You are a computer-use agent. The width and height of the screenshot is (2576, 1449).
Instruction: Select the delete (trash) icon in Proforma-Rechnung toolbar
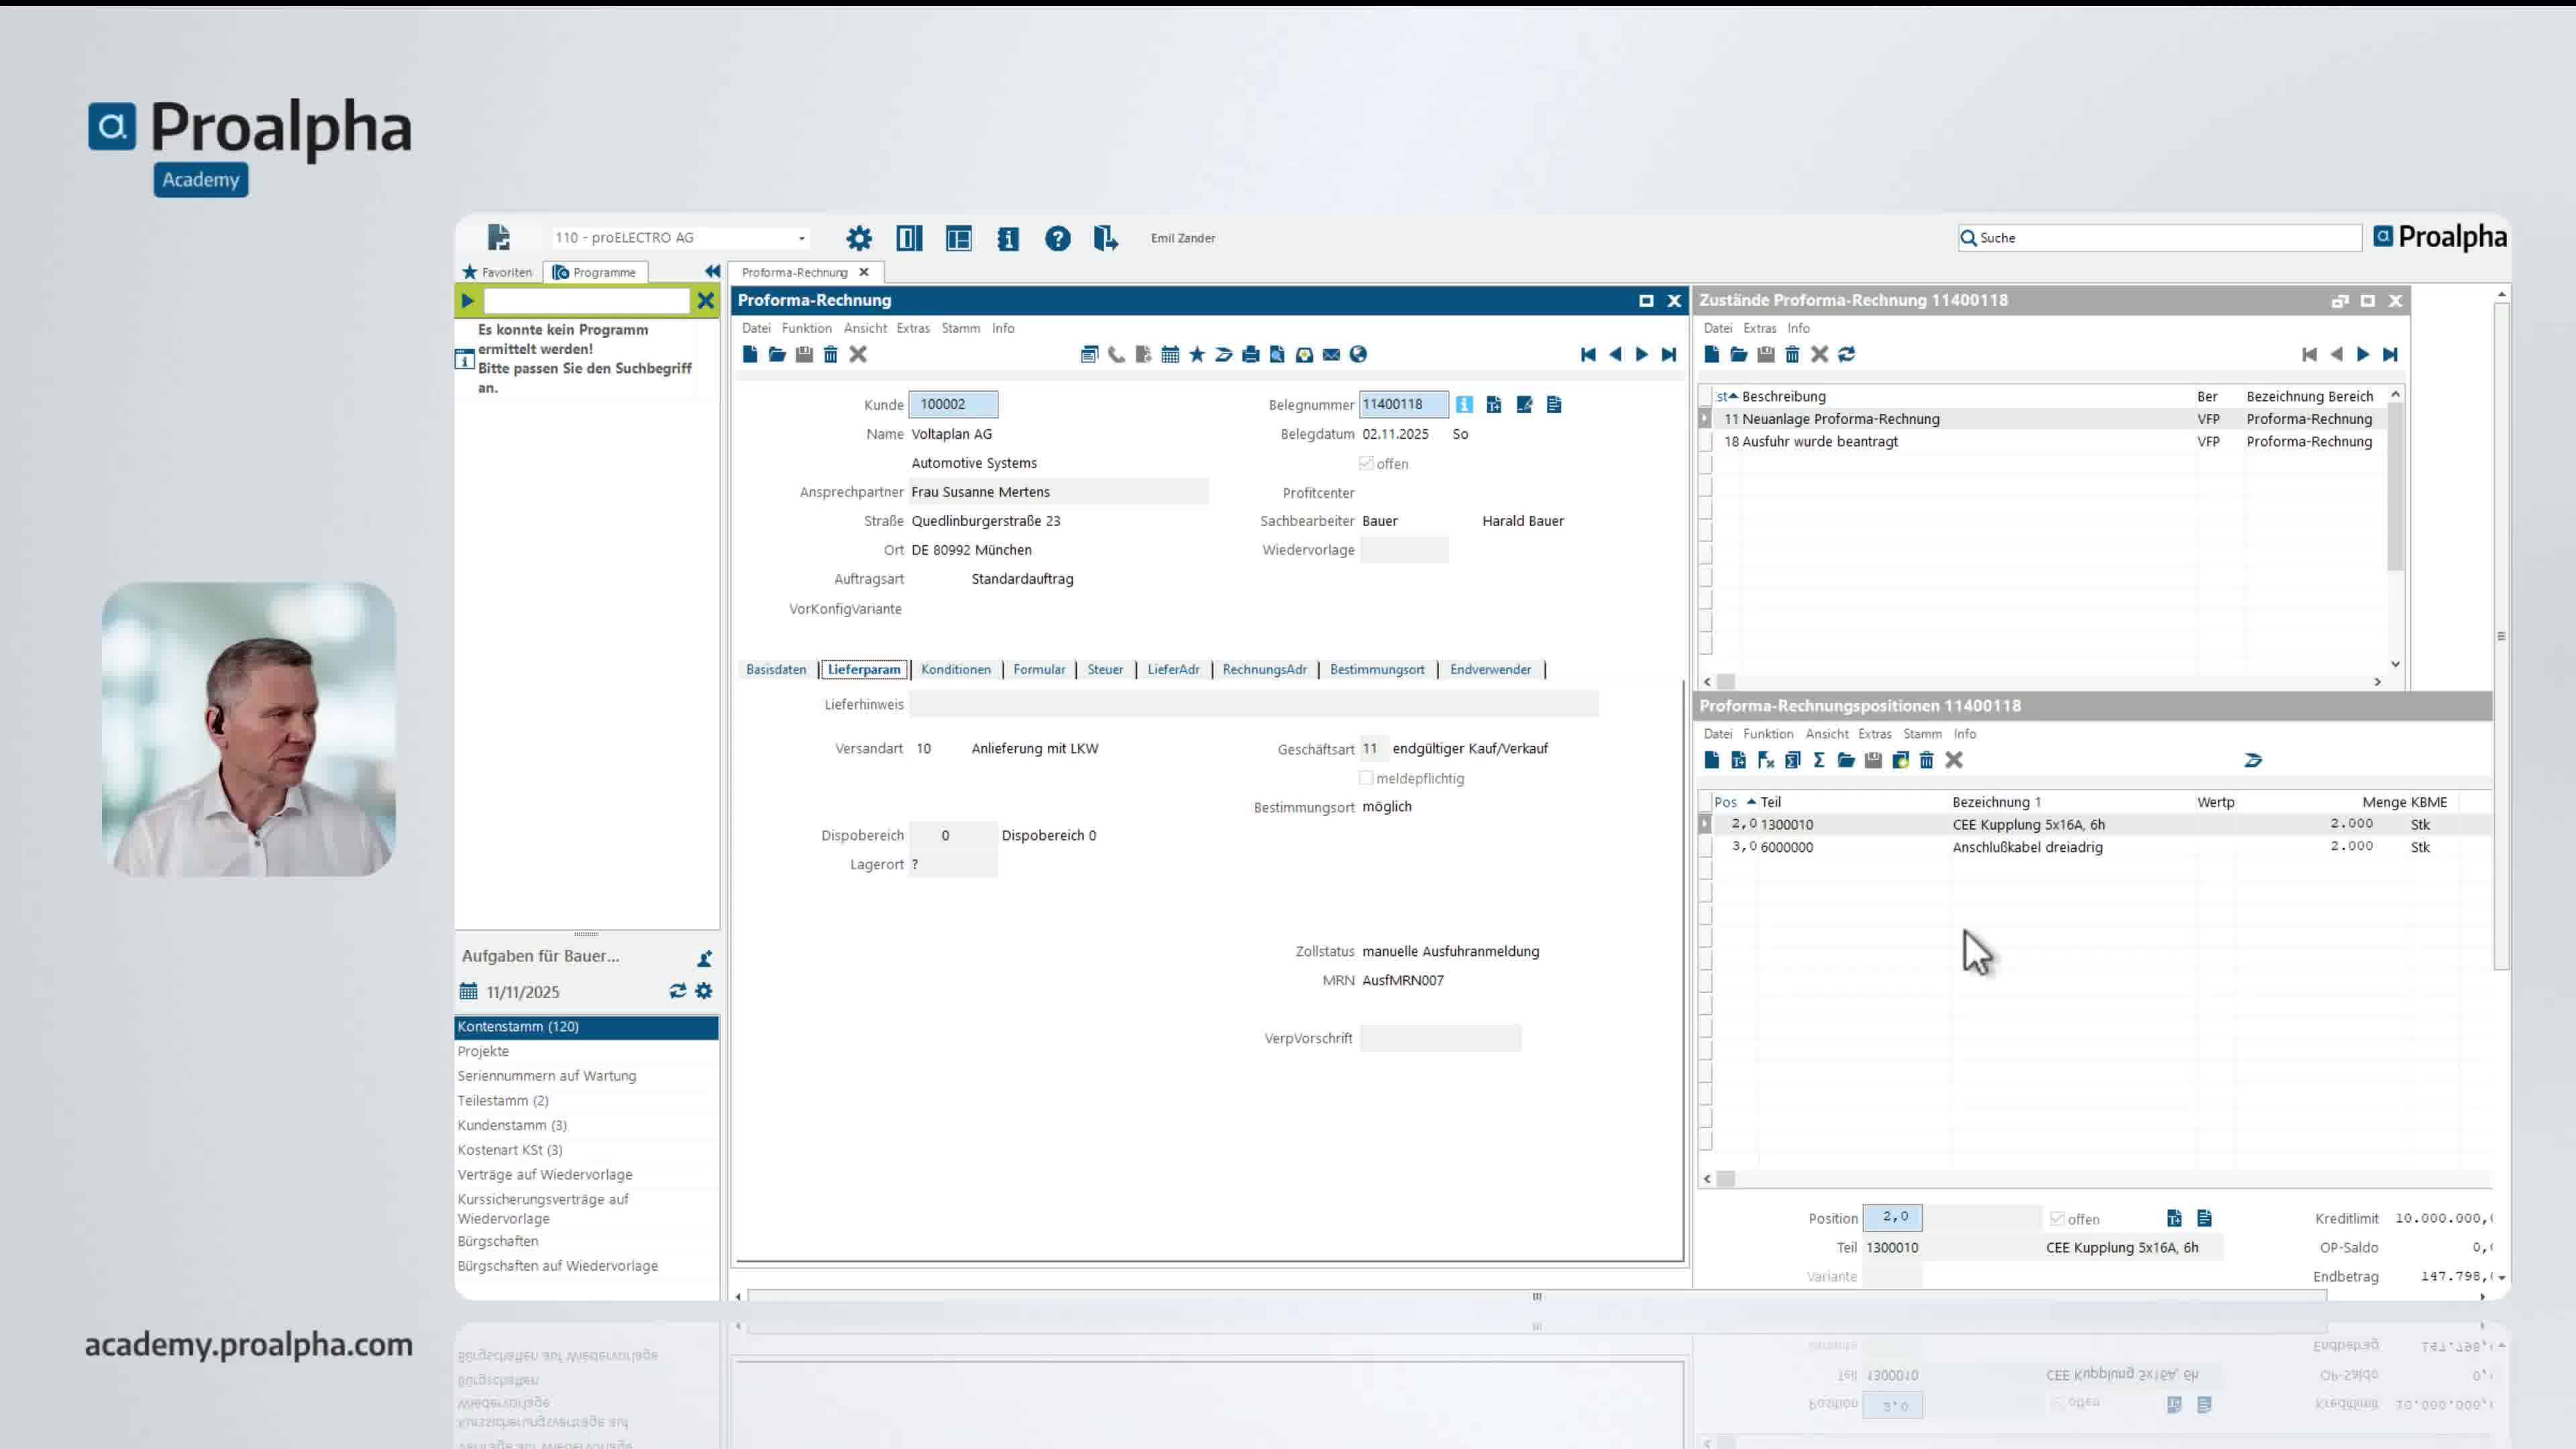(830, 354)
